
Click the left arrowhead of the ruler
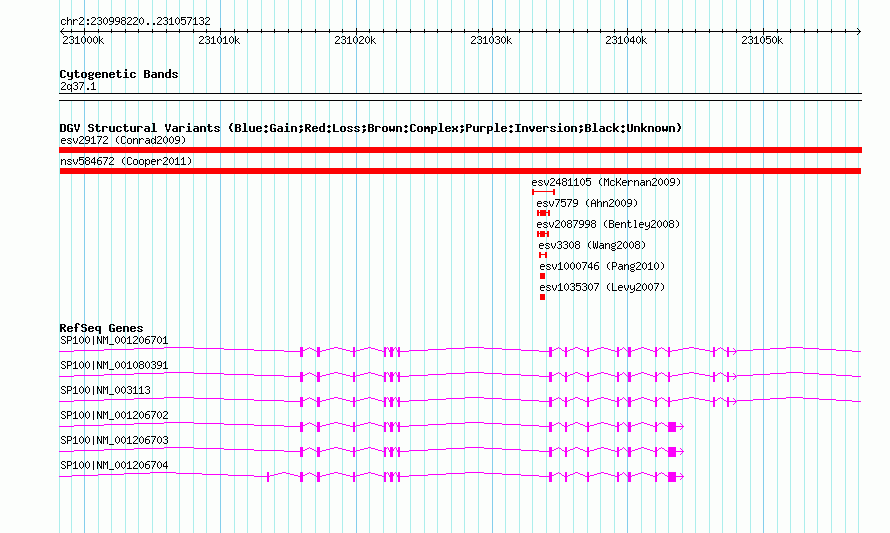pos(62,31)
